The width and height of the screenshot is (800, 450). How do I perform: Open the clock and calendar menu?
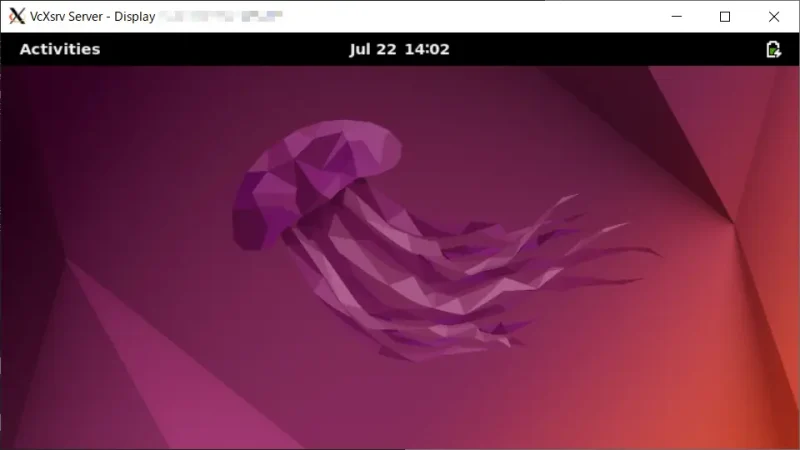click(x=399, y=49)
